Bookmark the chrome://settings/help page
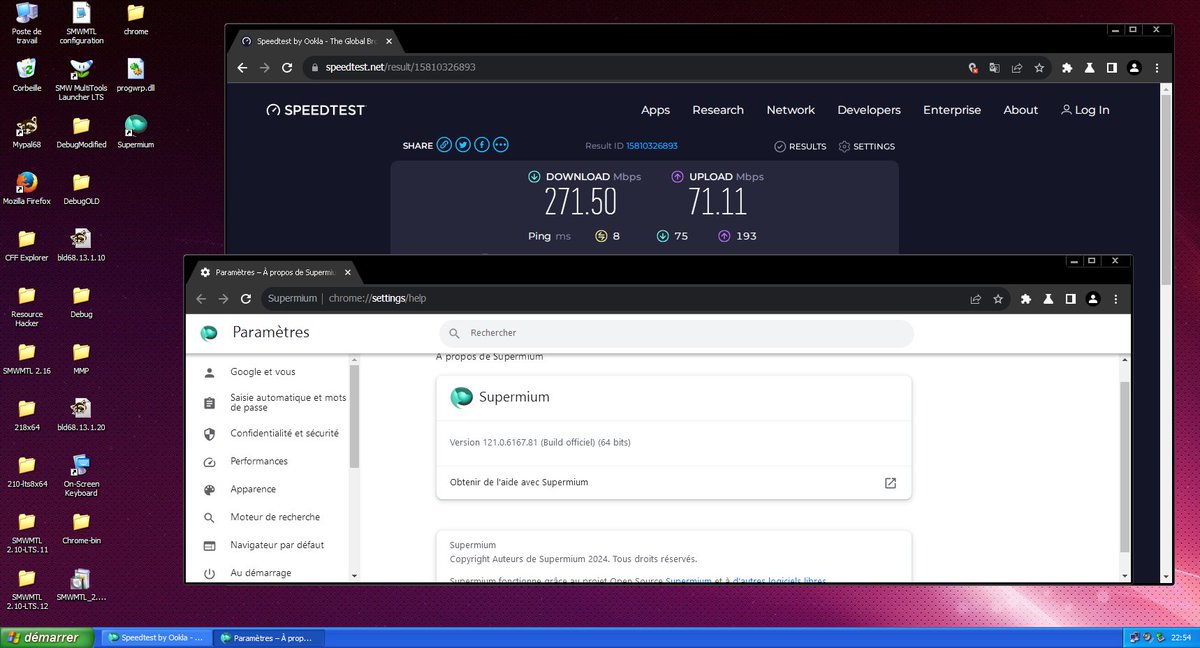The image size is (1200, 648). [x=998, y=298]
